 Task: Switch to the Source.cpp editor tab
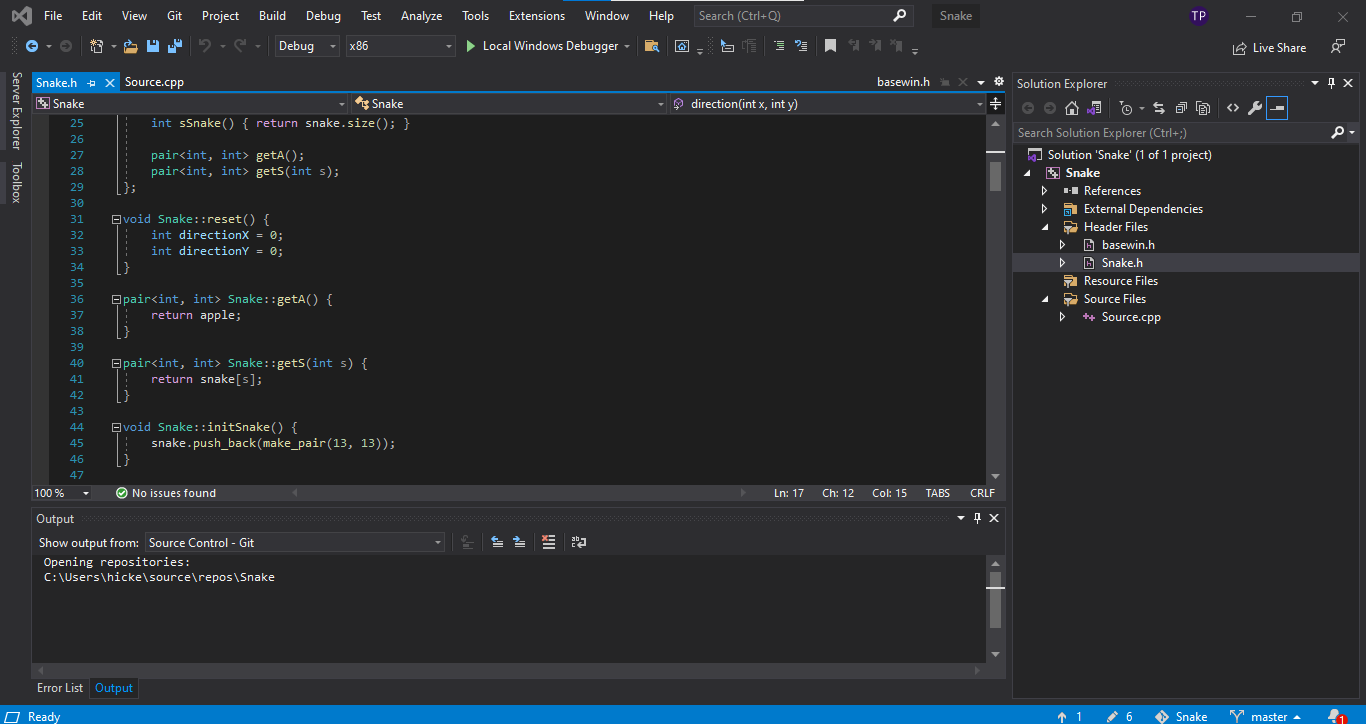[154, 82]
